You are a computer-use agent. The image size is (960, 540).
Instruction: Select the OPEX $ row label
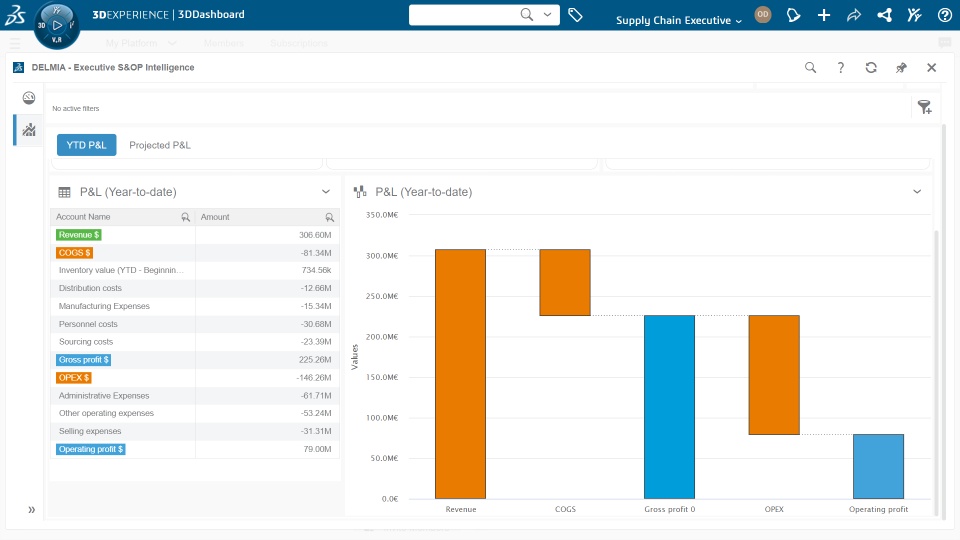coord(73,377)
